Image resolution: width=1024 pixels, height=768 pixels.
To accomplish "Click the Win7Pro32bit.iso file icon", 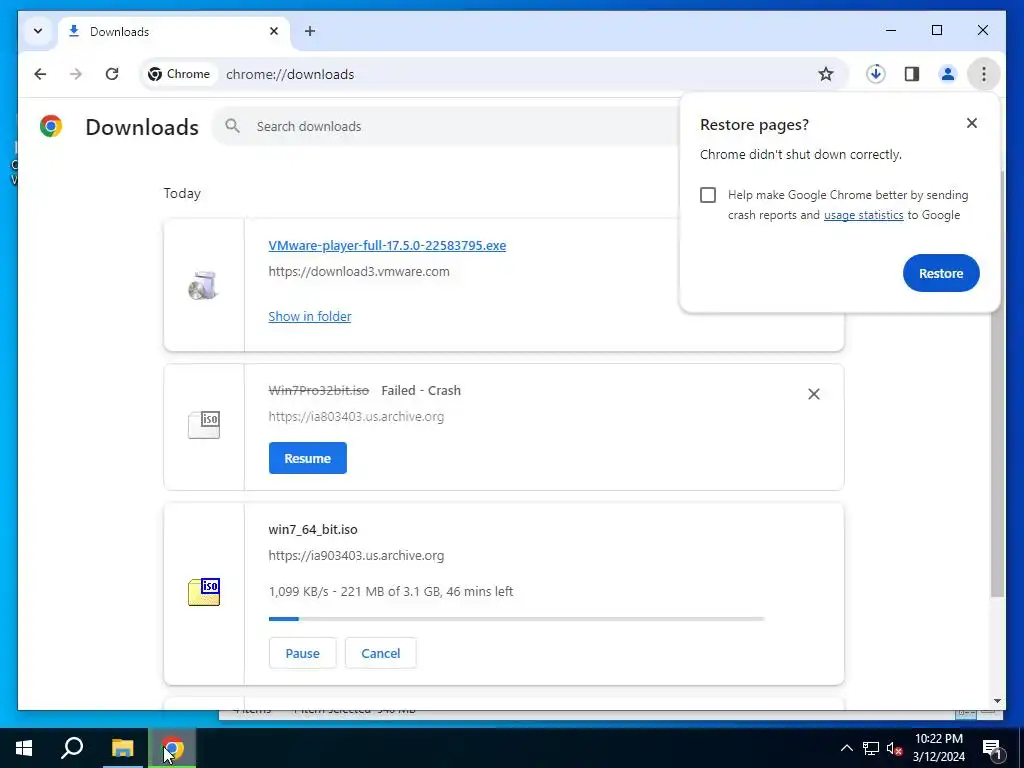I will point(204,424).
